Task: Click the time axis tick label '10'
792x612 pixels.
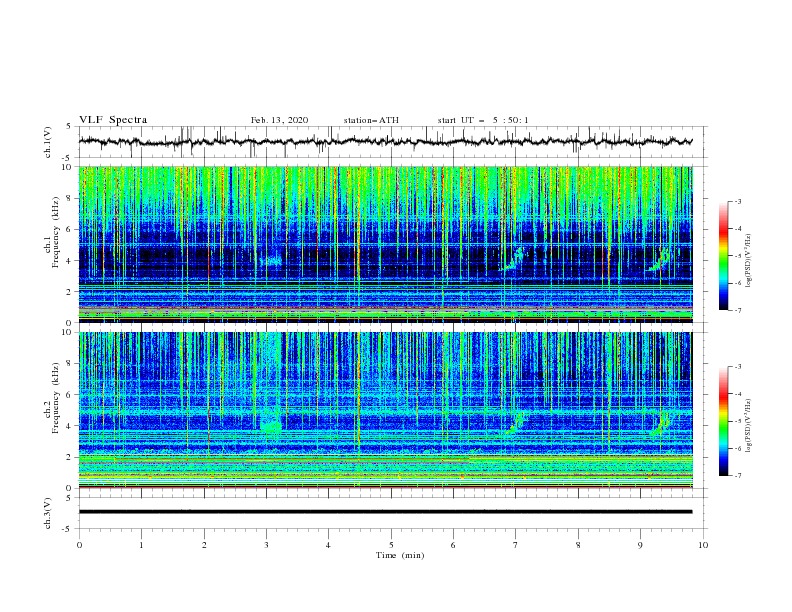Action: pyautogui.click(x=703, y=545)
